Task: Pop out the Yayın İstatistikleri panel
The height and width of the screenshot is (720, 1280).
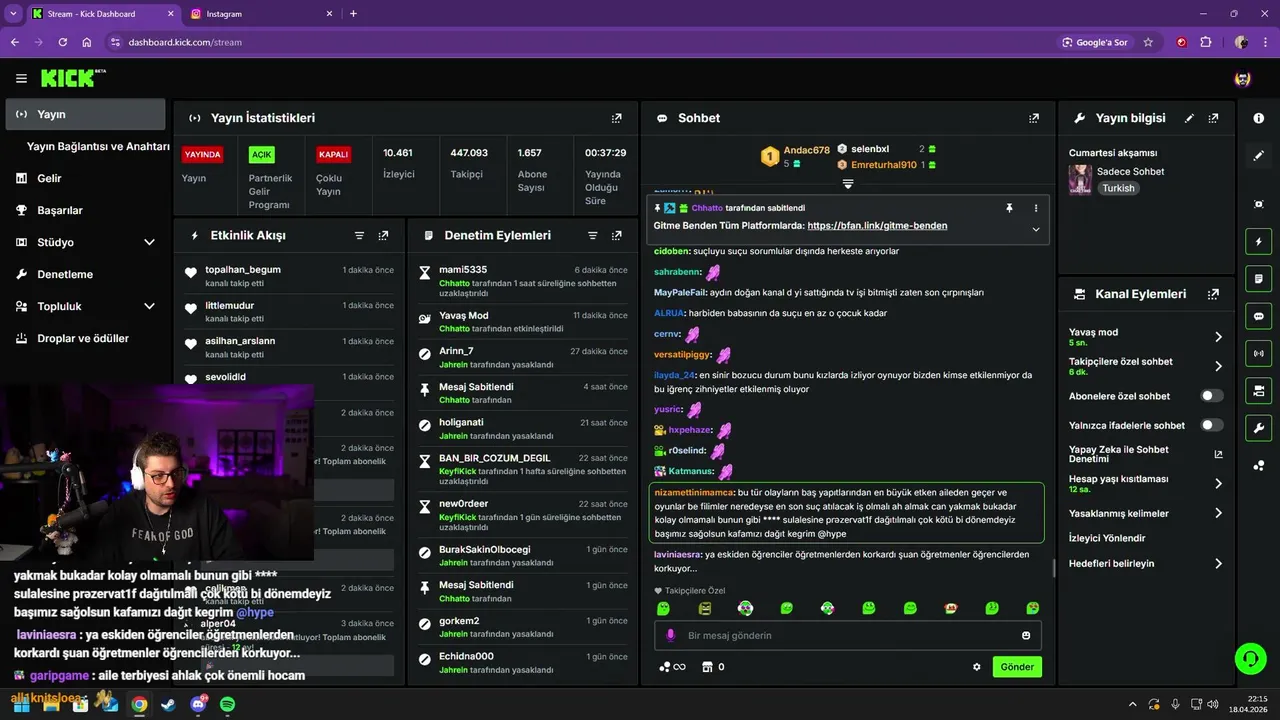Action: 616,118
